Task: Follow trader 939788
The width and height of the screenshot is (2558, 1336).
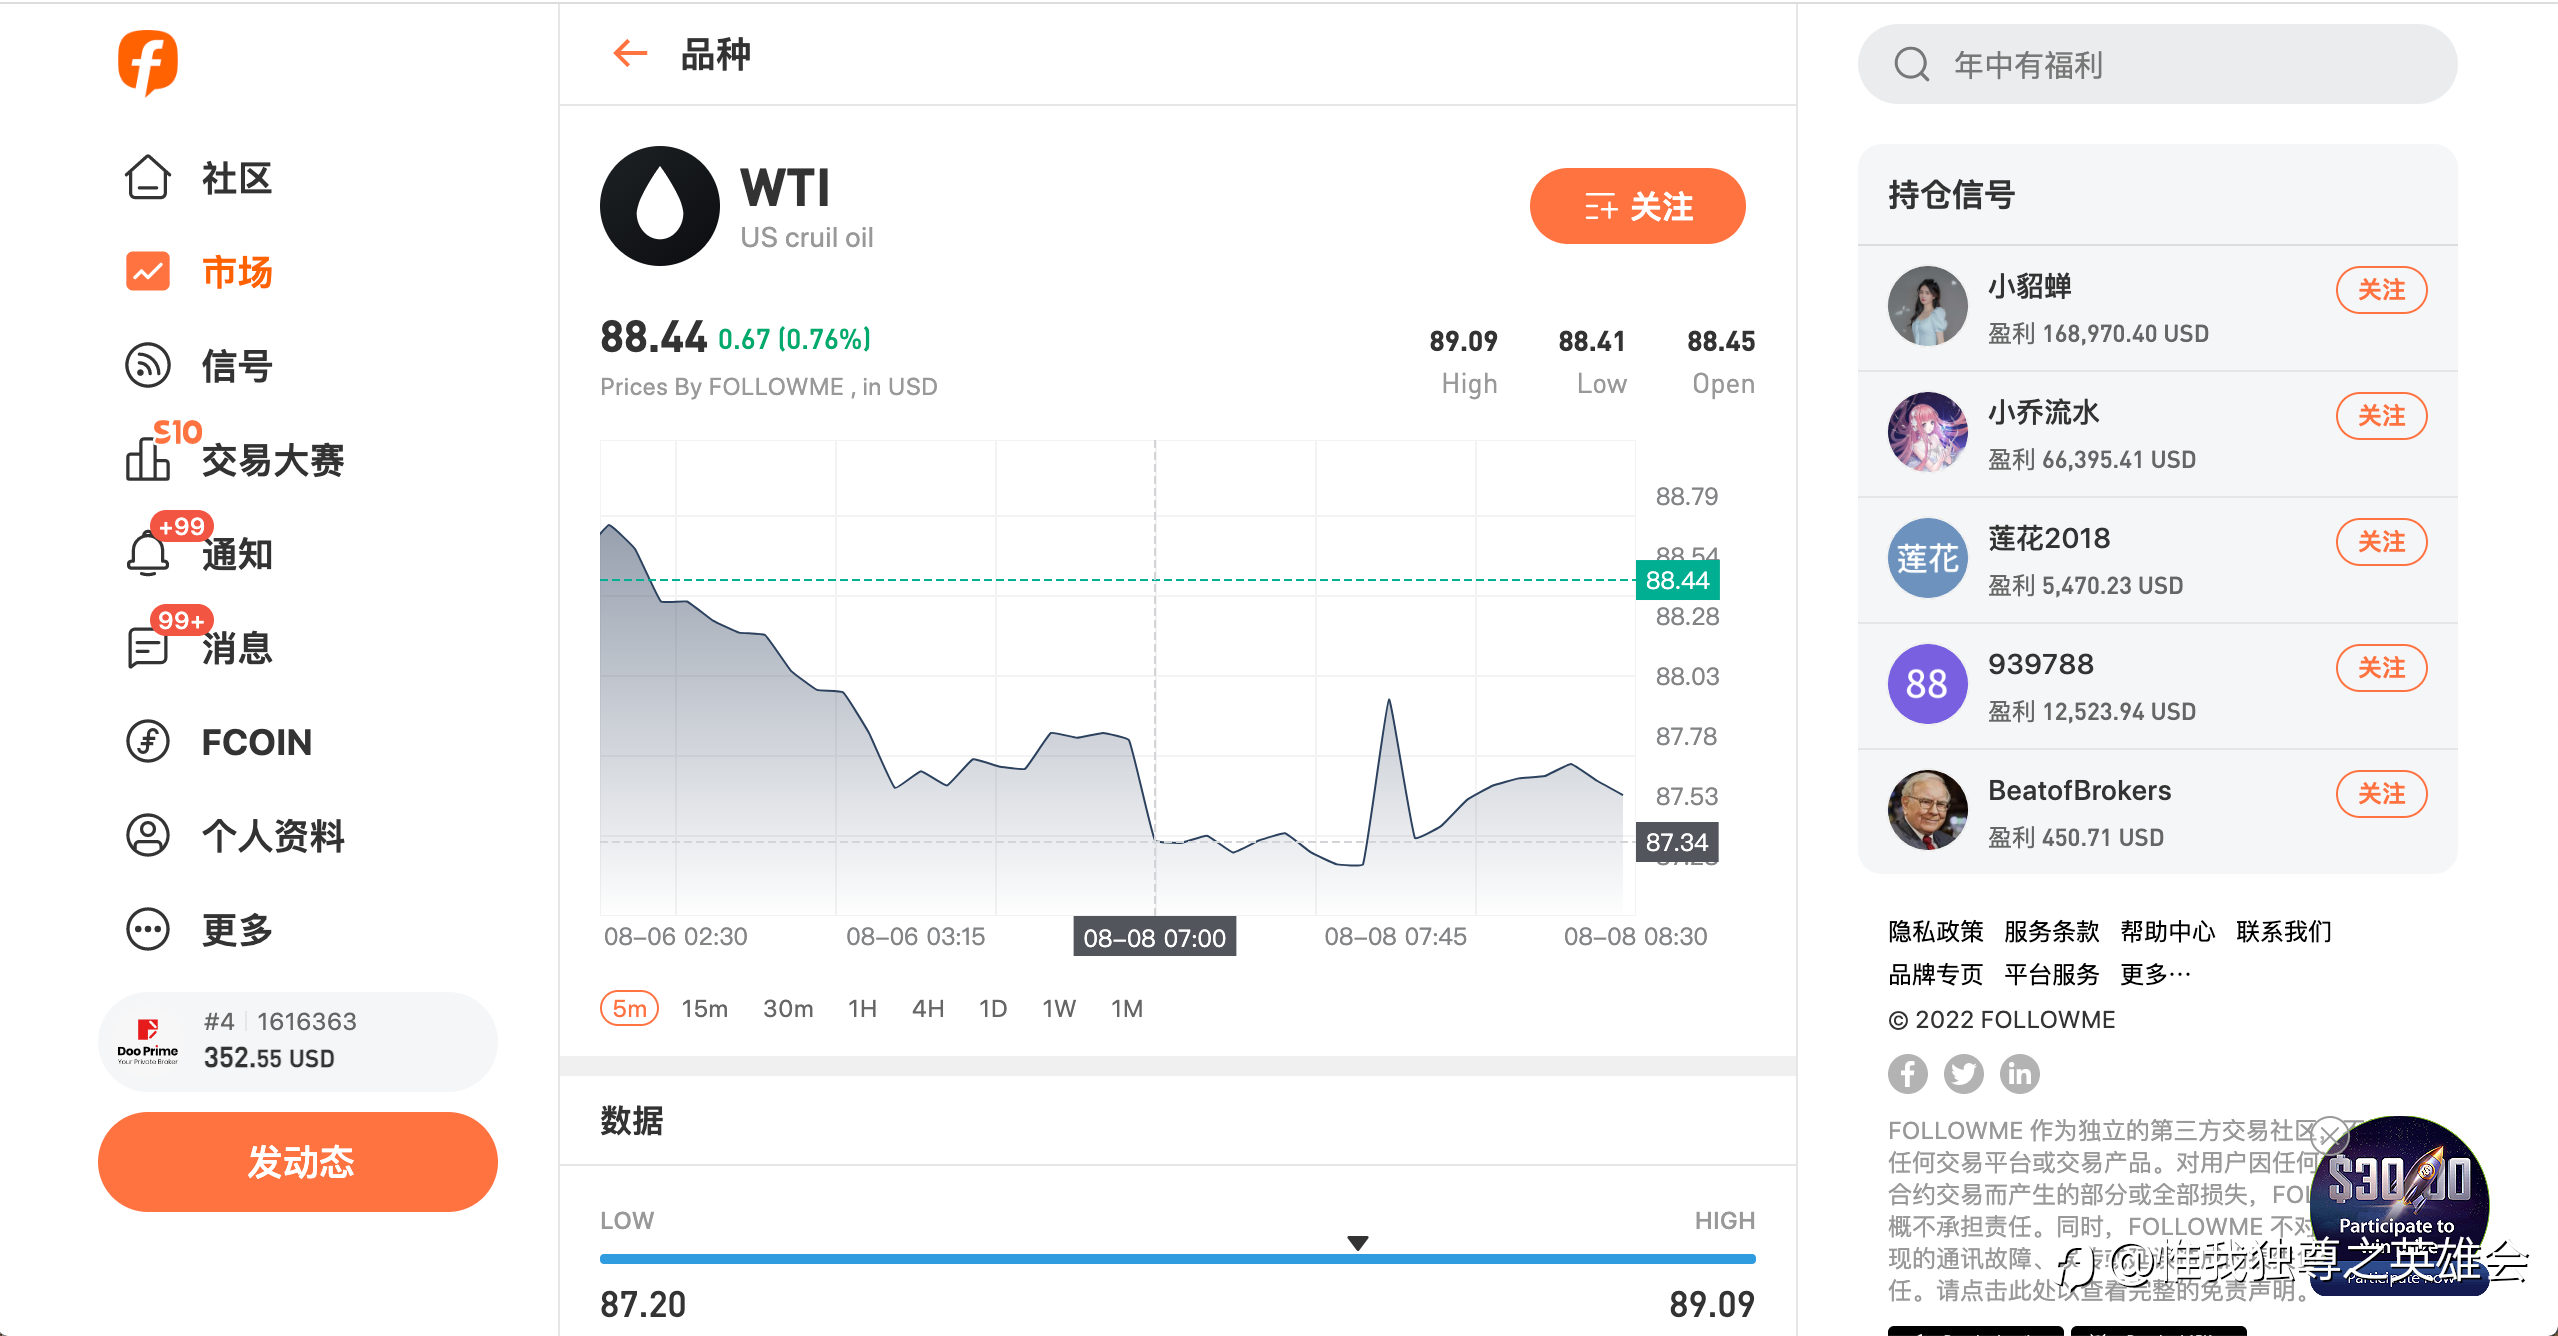Action: [2381, 668]
